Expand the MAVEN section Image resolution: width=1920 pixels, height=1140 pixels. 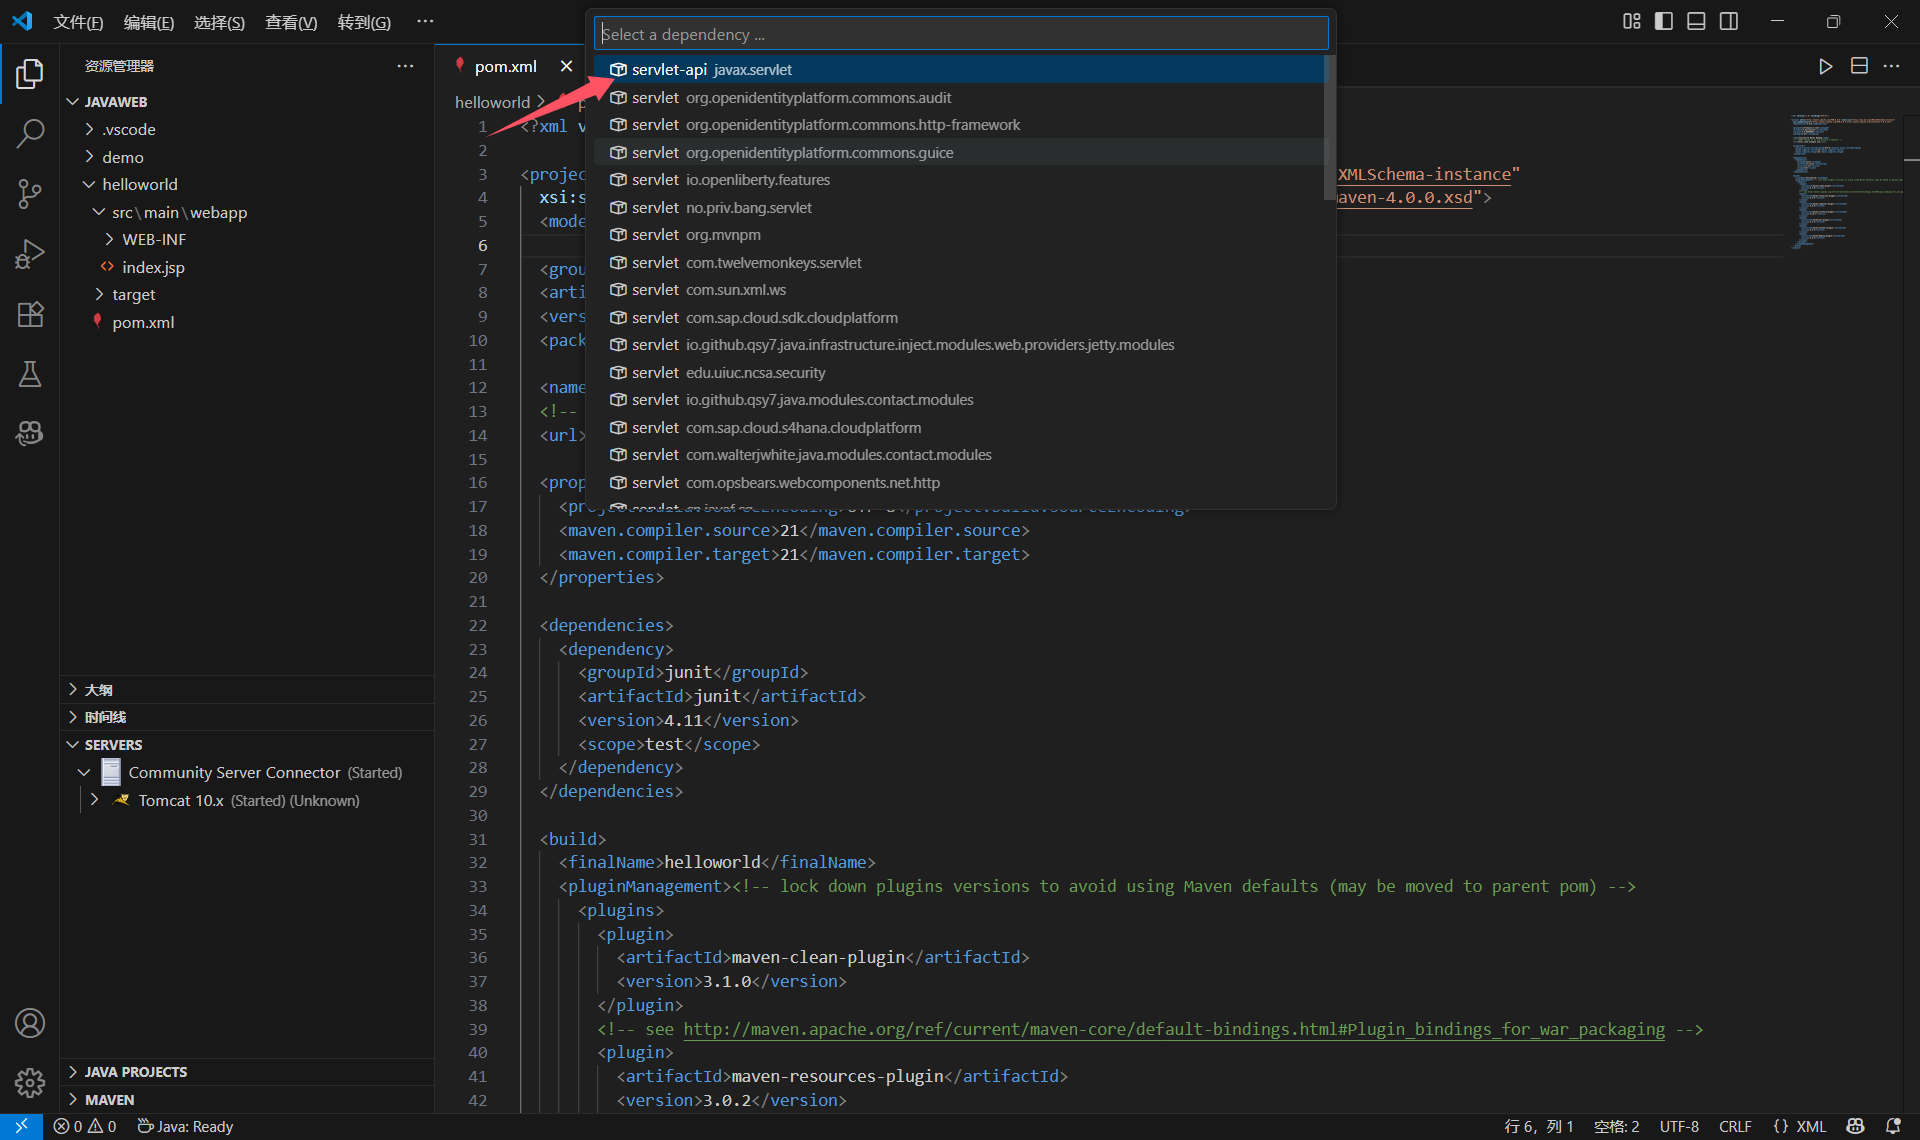109,1099
